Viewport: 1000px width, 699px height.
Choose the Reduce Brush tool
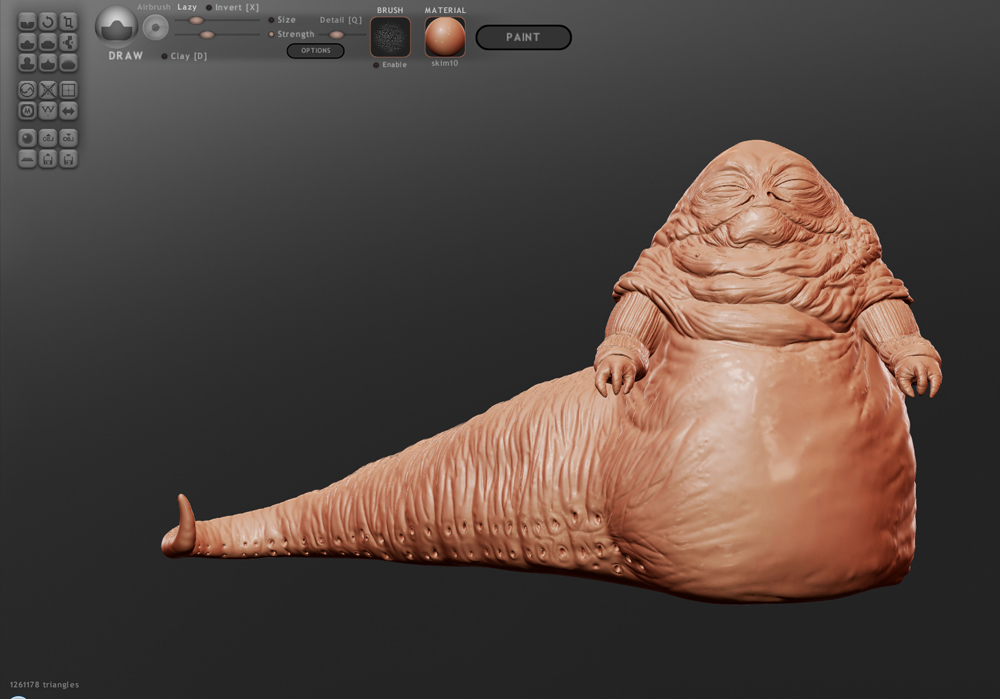coord(27,90)
